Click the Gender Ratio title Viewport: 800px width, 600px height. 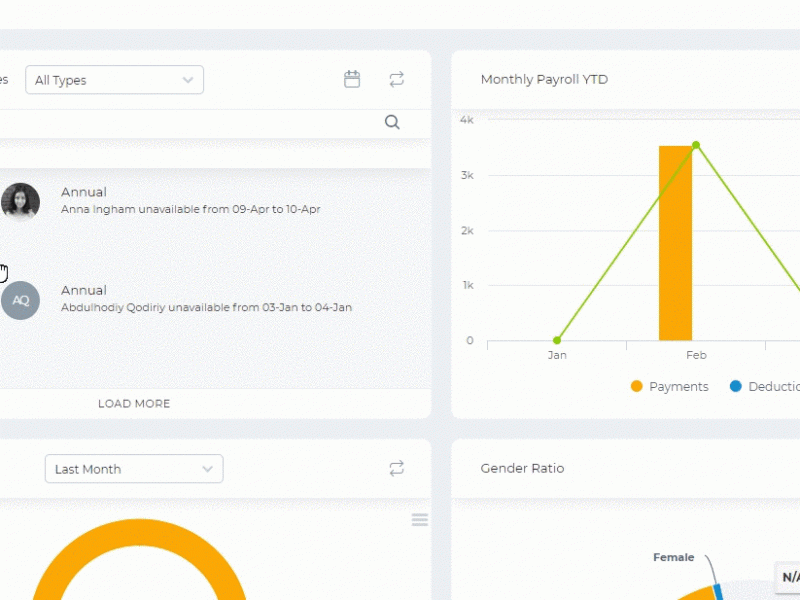click(522, 468)
